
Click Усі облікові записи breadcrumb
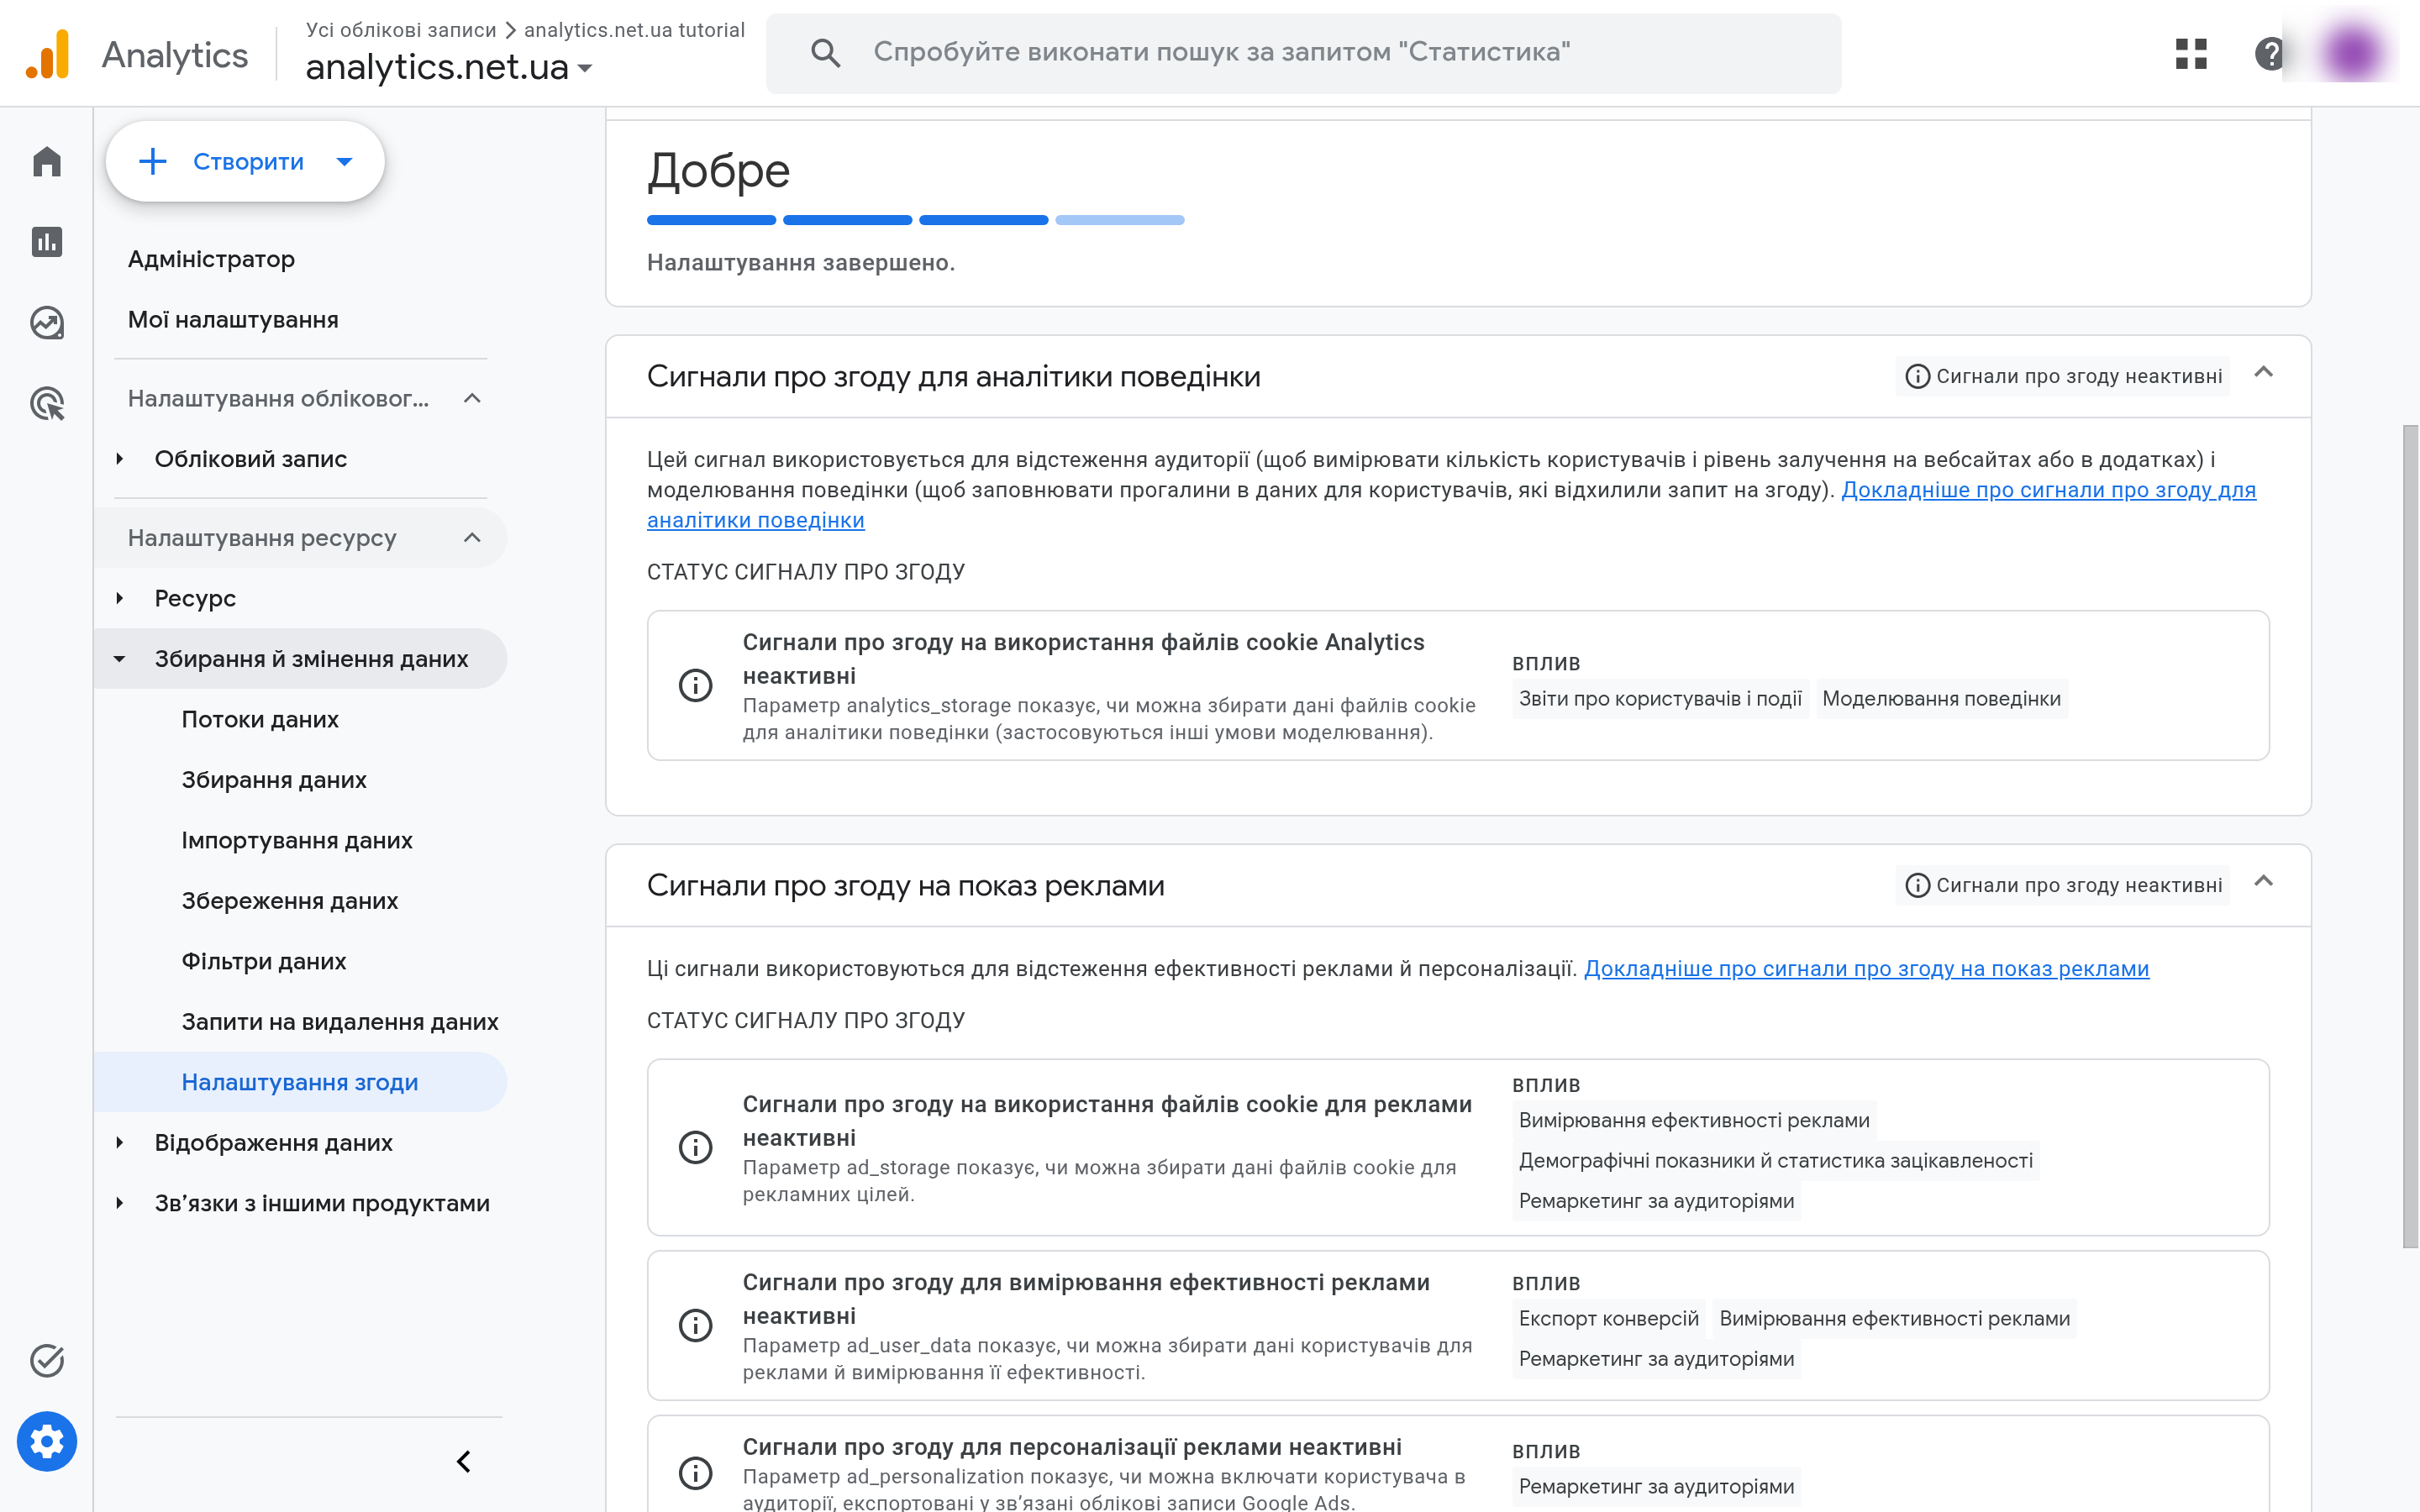pos(401,30)
